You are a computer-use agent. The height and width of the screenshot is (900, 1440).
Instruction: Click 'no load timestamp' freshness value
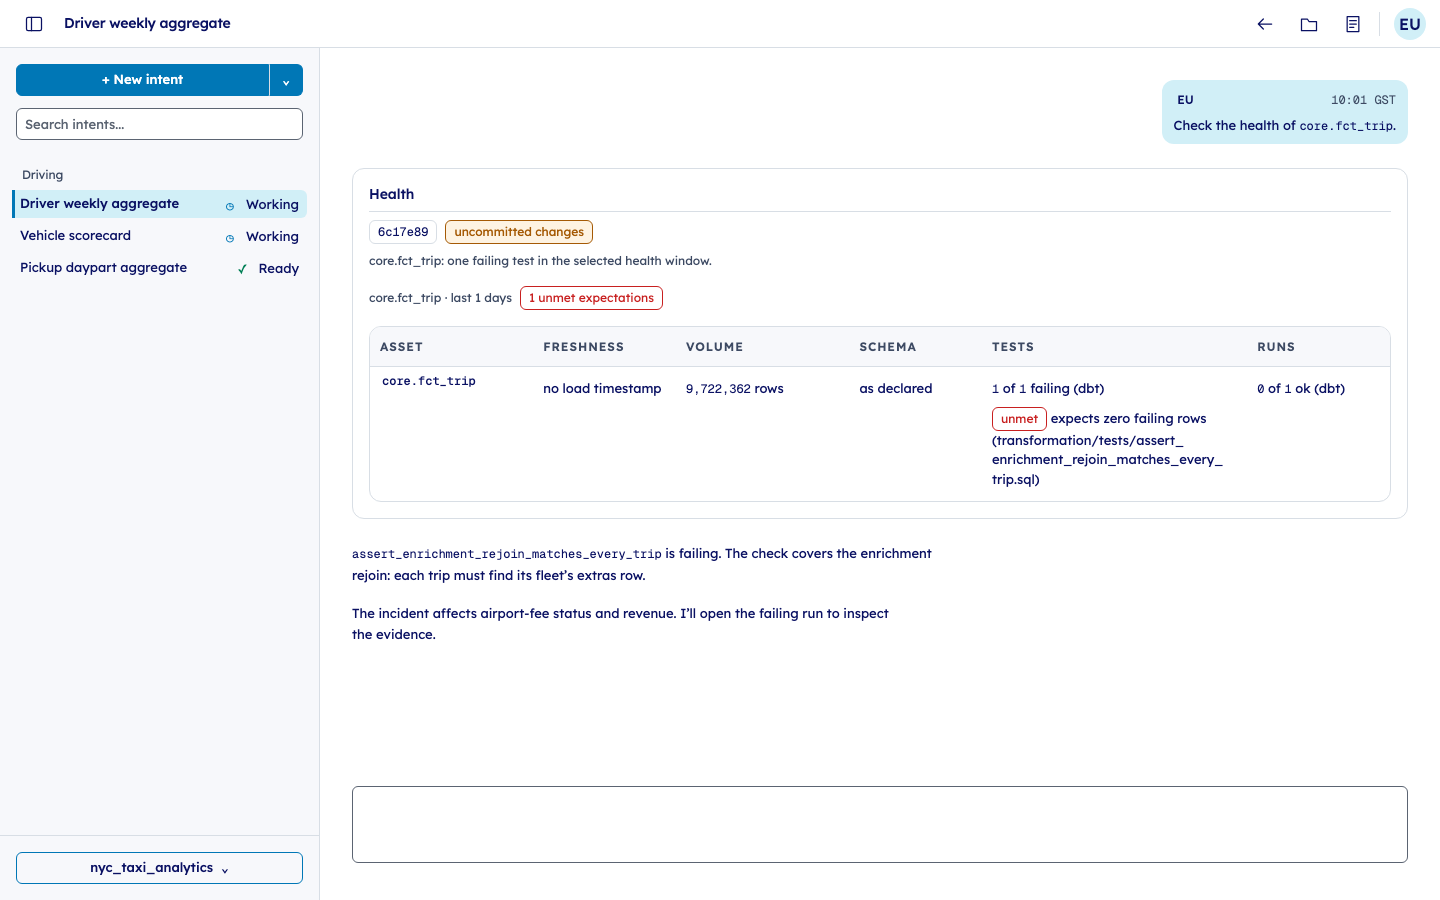(x=602, y=389)
